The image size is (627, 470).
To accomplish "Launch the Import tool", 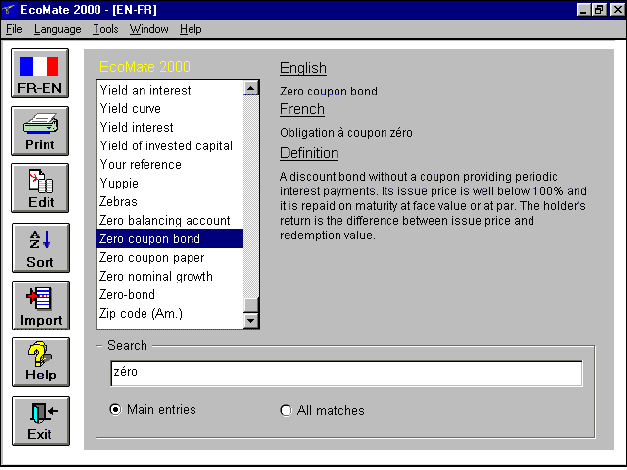I will coord(40,306).
